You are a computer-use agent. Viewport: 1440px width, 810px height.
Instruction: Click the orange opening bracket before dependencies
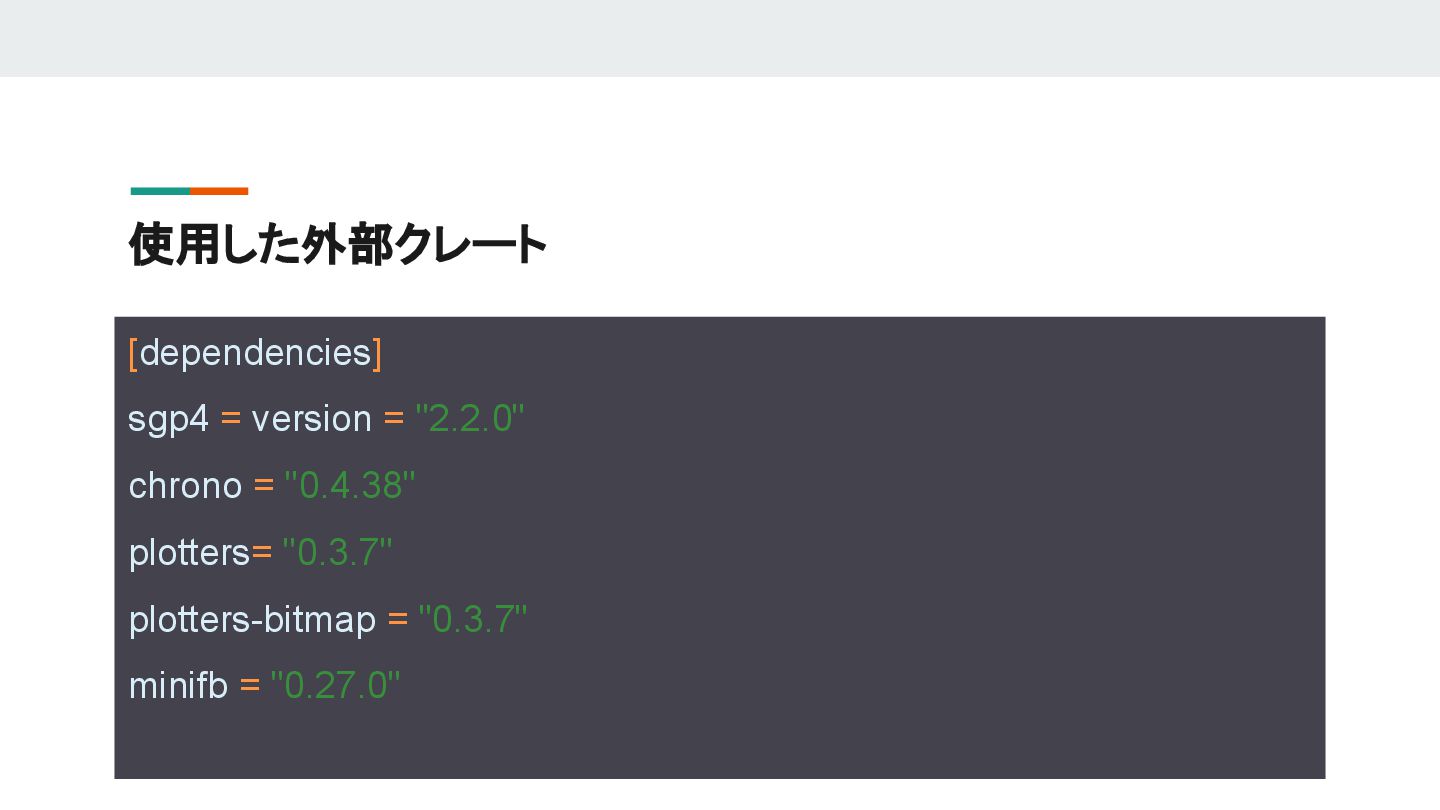[x=133, y=353]
